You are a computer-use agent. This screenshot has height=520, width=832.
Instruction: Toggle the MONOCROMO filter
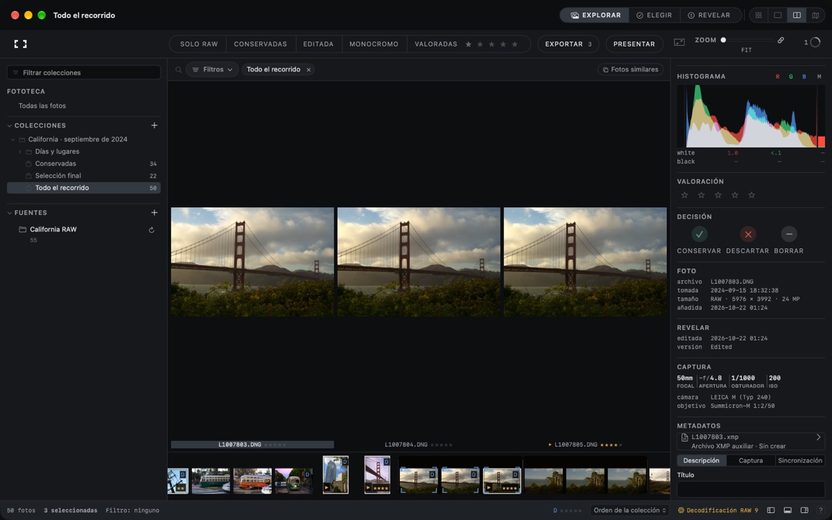coord(374,44)
